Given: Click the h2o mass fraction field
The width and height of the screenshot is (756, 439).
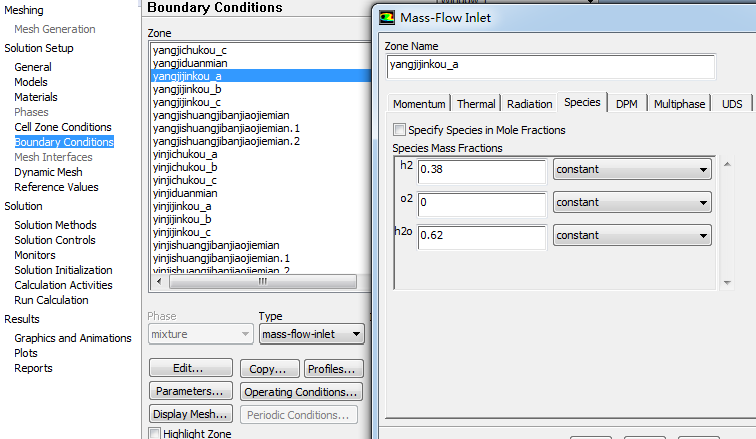Looking at the screenshot, I should [481, 237].
